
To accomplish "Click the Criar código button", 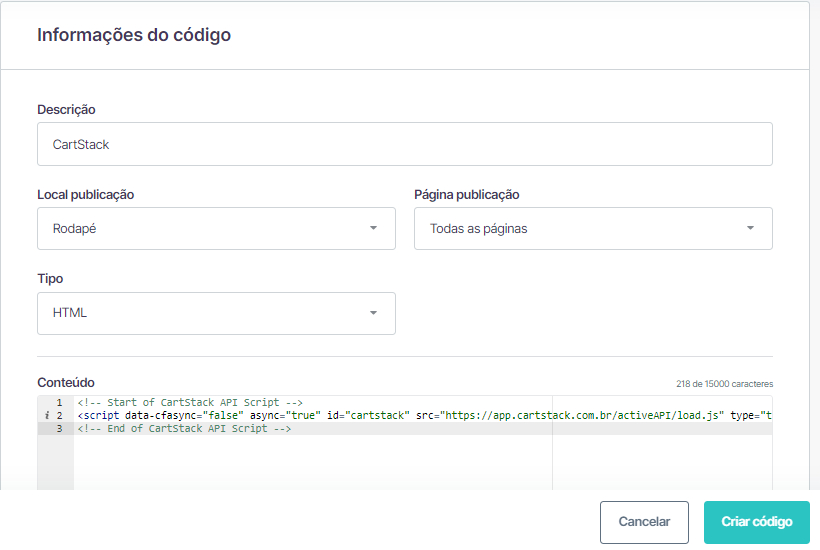I will point(756,522).
